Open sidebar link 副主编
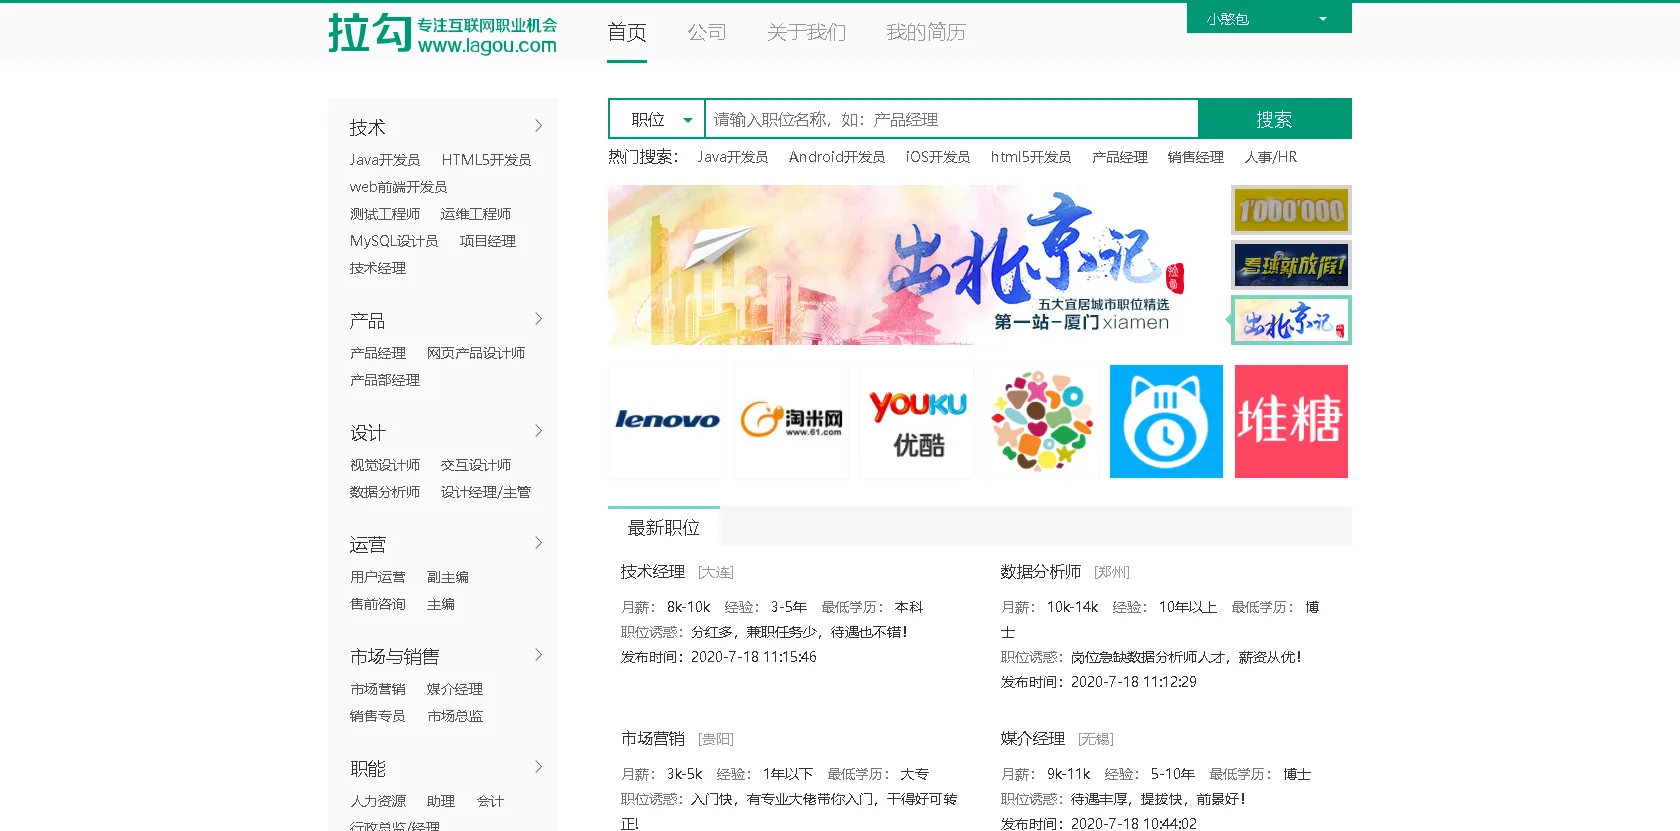Screen dimensions: 1680x831 pyautogui.click(x=448, y=577)
